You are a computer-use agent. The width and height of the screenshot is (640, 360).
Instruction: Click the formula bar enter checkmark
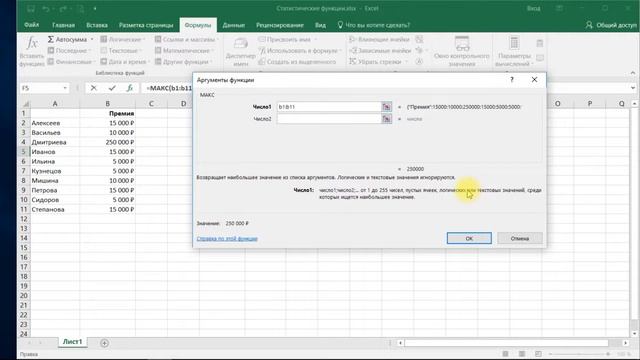(112, 88)
